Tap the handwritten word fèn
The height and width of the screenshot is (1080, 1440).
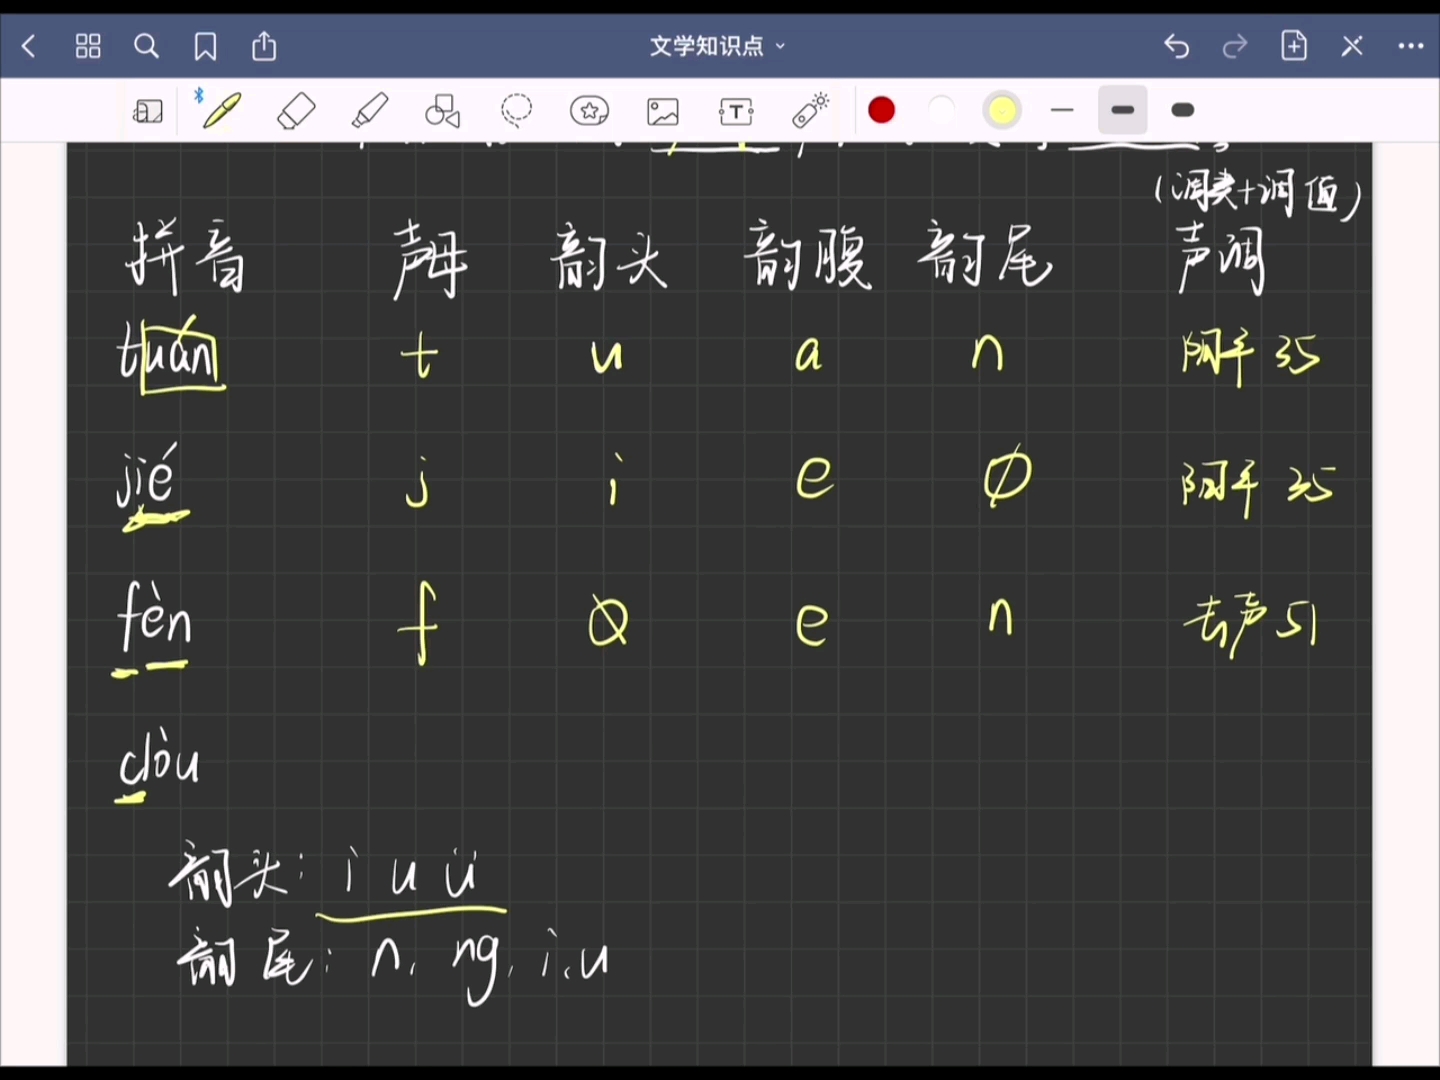[154, 615]
